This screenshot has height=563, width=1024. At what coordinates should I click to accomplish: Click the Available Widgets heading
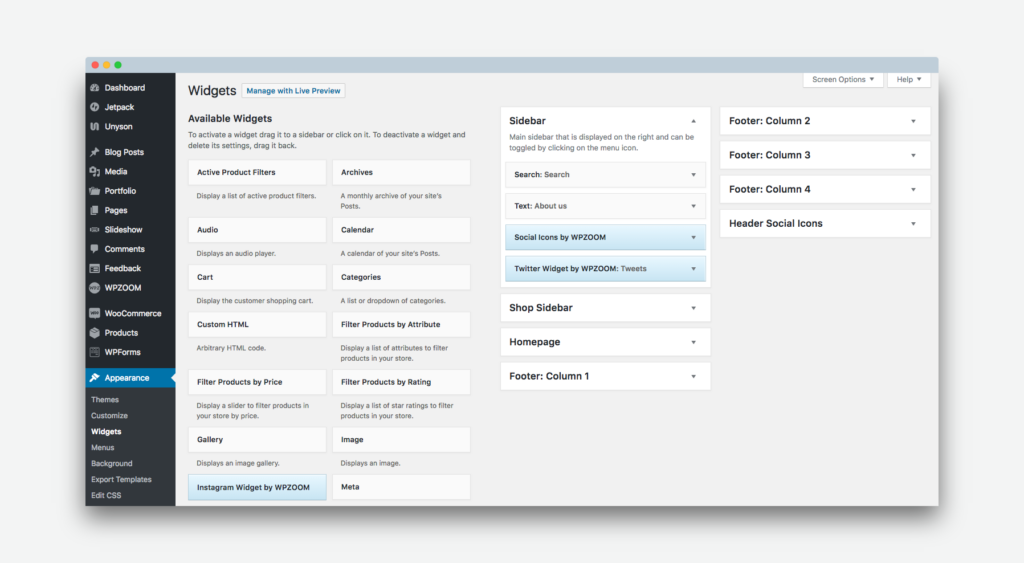pos(230,119)
